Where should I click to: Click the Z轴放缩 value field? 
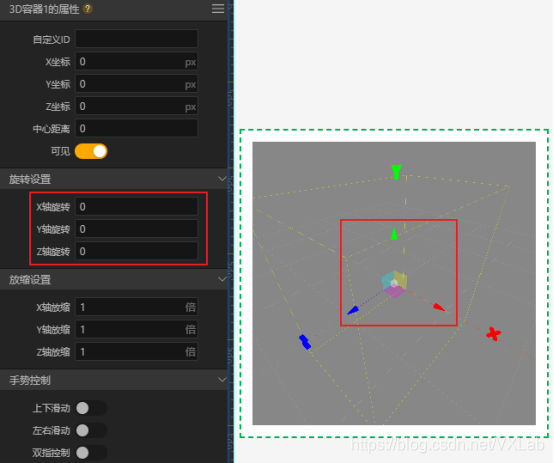point(136,352)
